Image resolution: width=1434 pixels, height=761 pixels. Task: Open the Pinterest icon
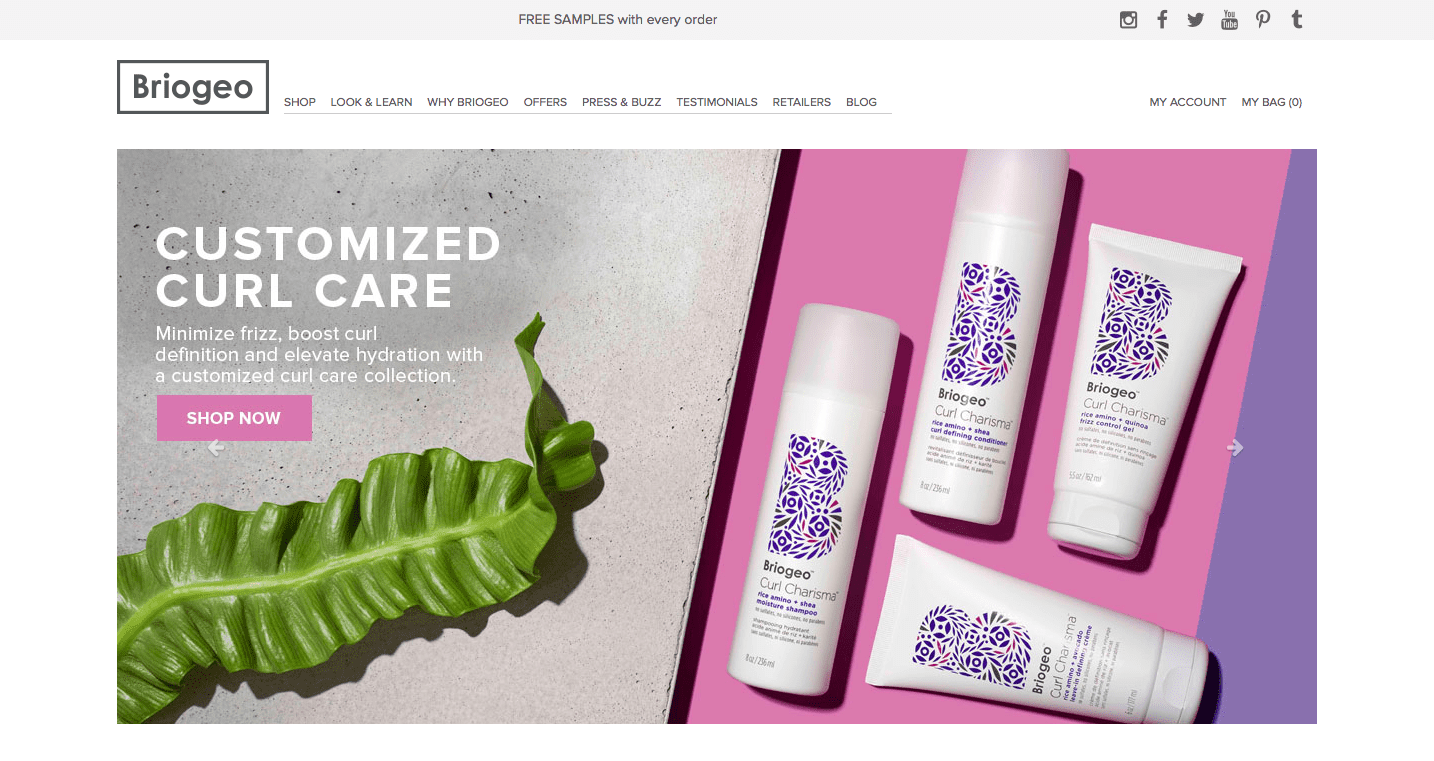pyautogui.click(x=1263, y=19)
